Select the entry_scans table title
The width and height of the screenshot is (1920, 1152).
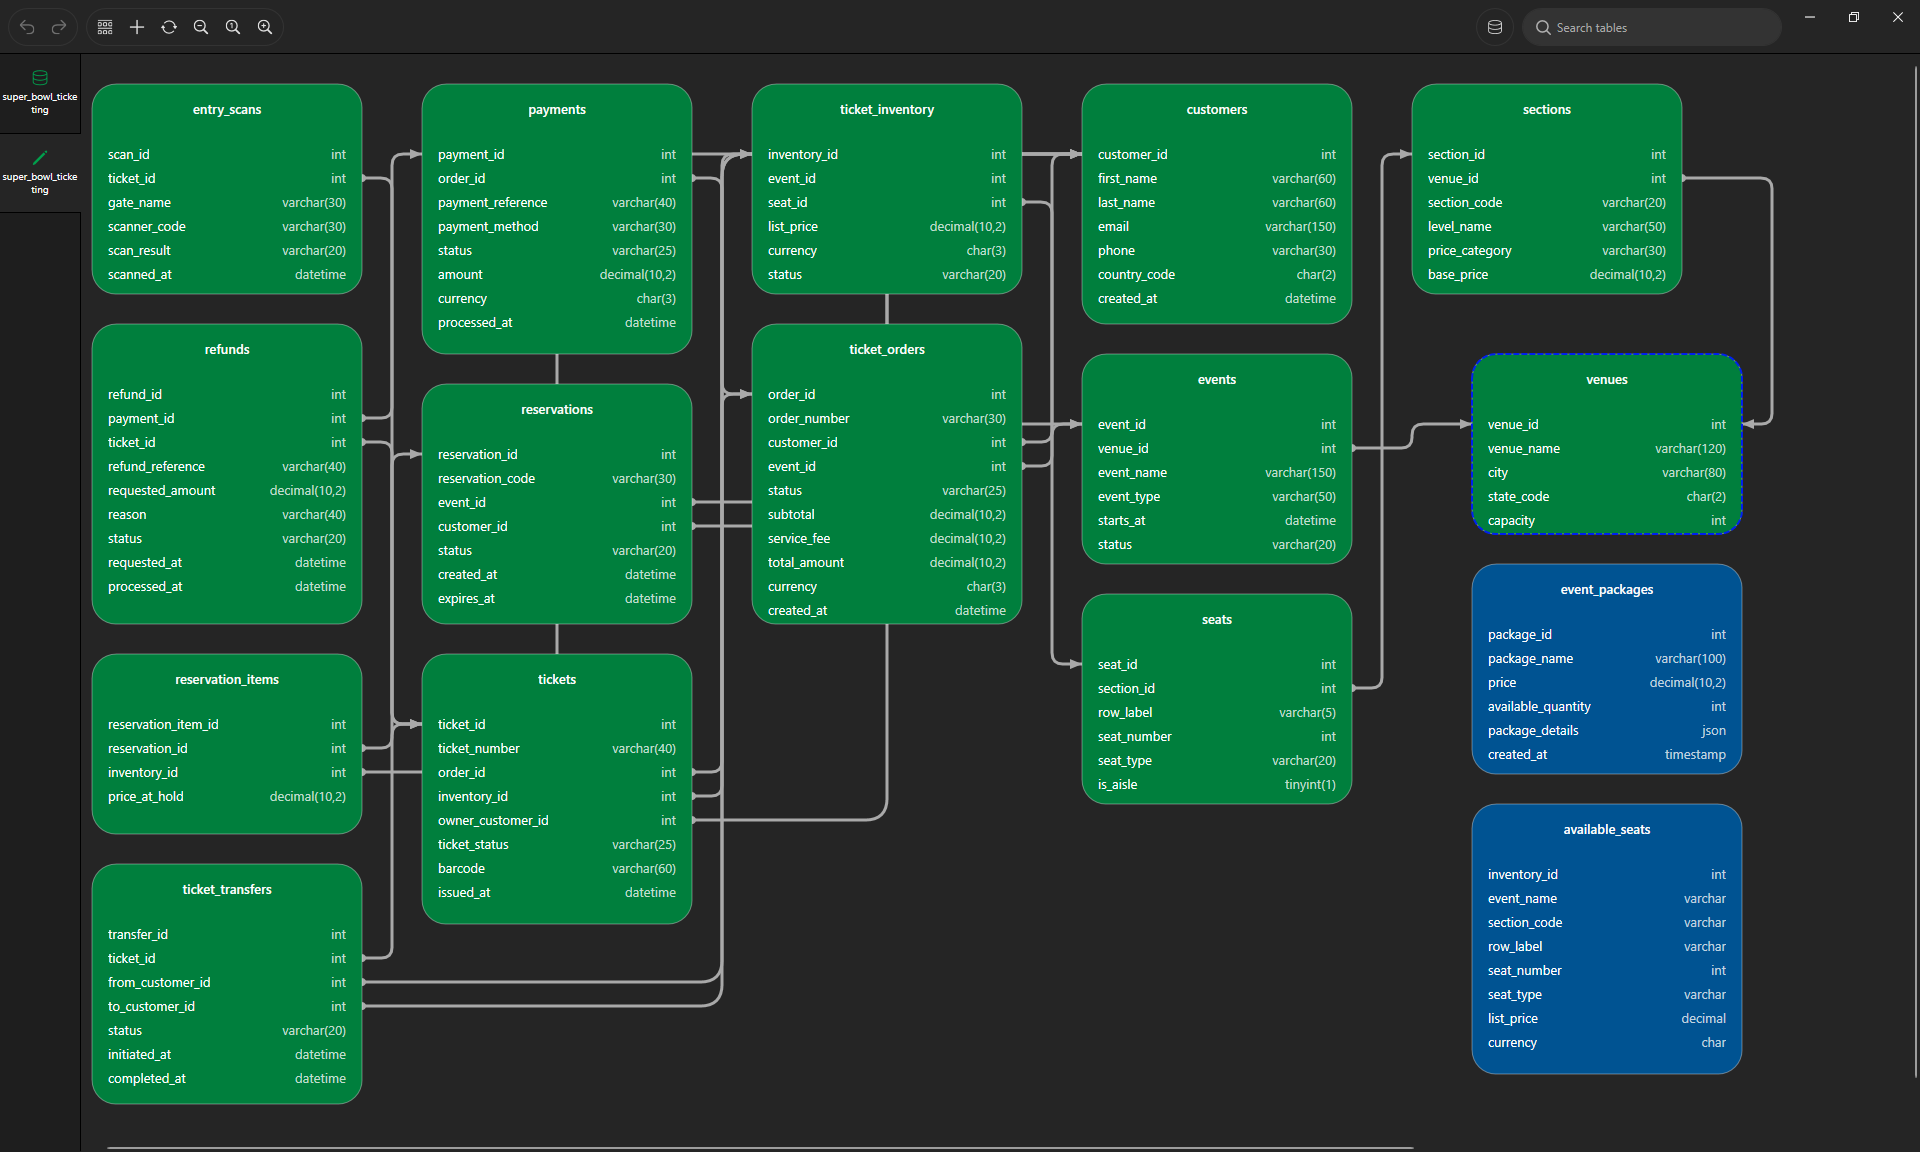coord(227,110)
